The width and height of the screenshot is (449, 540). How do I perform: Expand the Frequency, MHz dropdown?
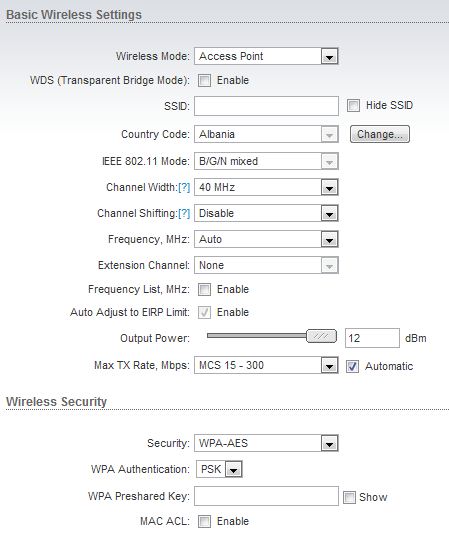pos(266,239)
